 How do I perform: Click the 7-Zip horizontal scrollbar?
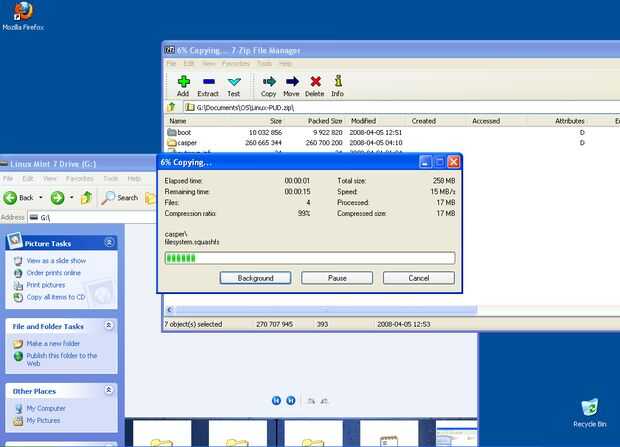(x=326, y=310)
